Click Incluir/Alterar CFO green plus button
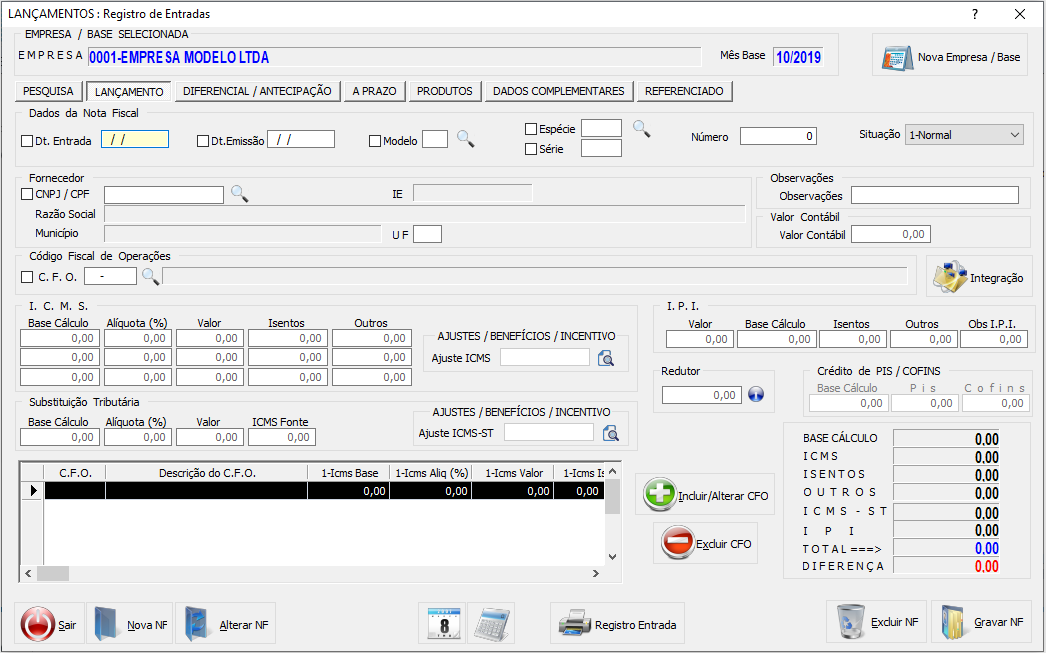This screenshot has height=653, width=1046. click(705, 494)
